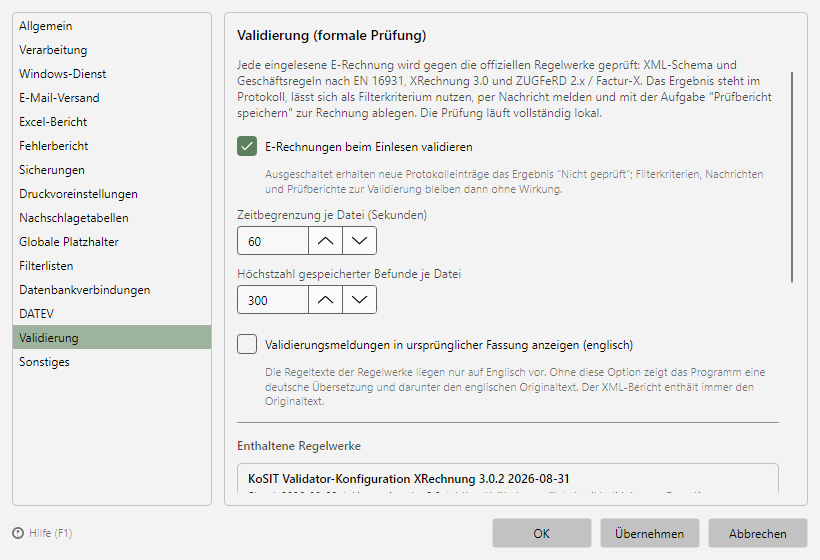Click the settings panel vertical scrollbar
The width and height of the screenshot is (820, 560).
click(x=792, y=177)
